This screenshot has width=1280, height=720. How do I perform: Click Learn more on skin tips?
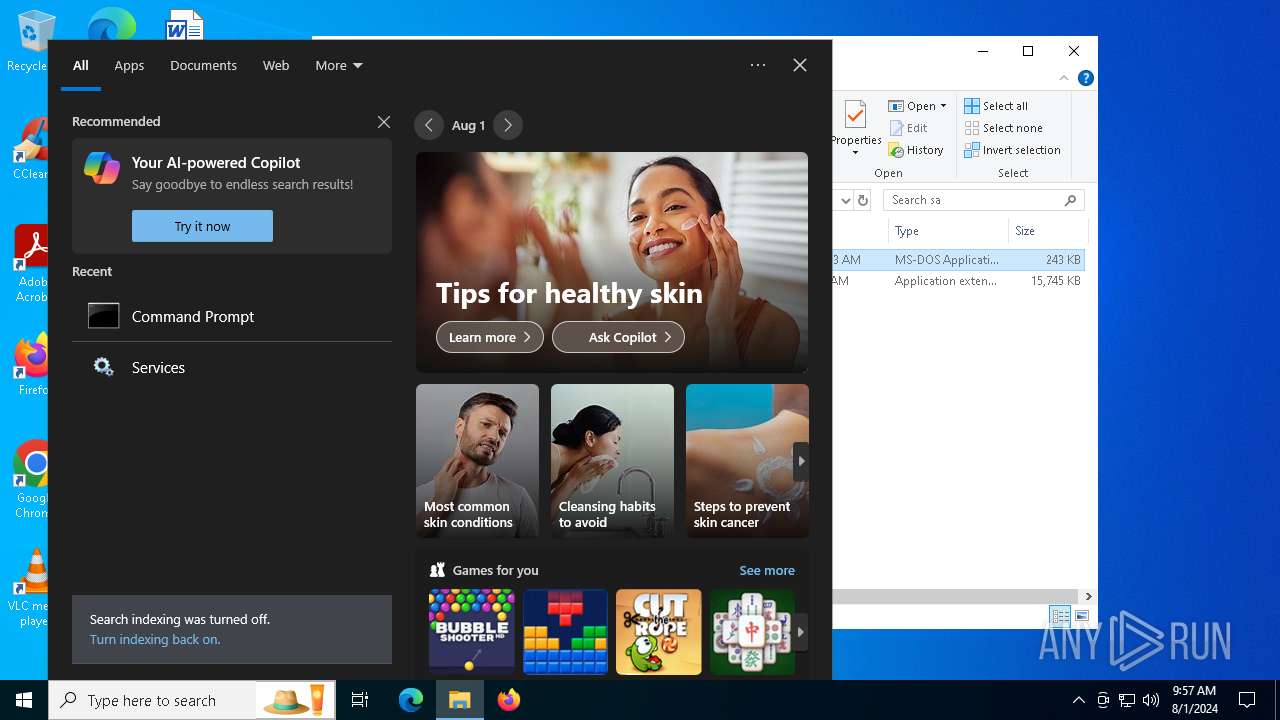[x=490, y=337]
